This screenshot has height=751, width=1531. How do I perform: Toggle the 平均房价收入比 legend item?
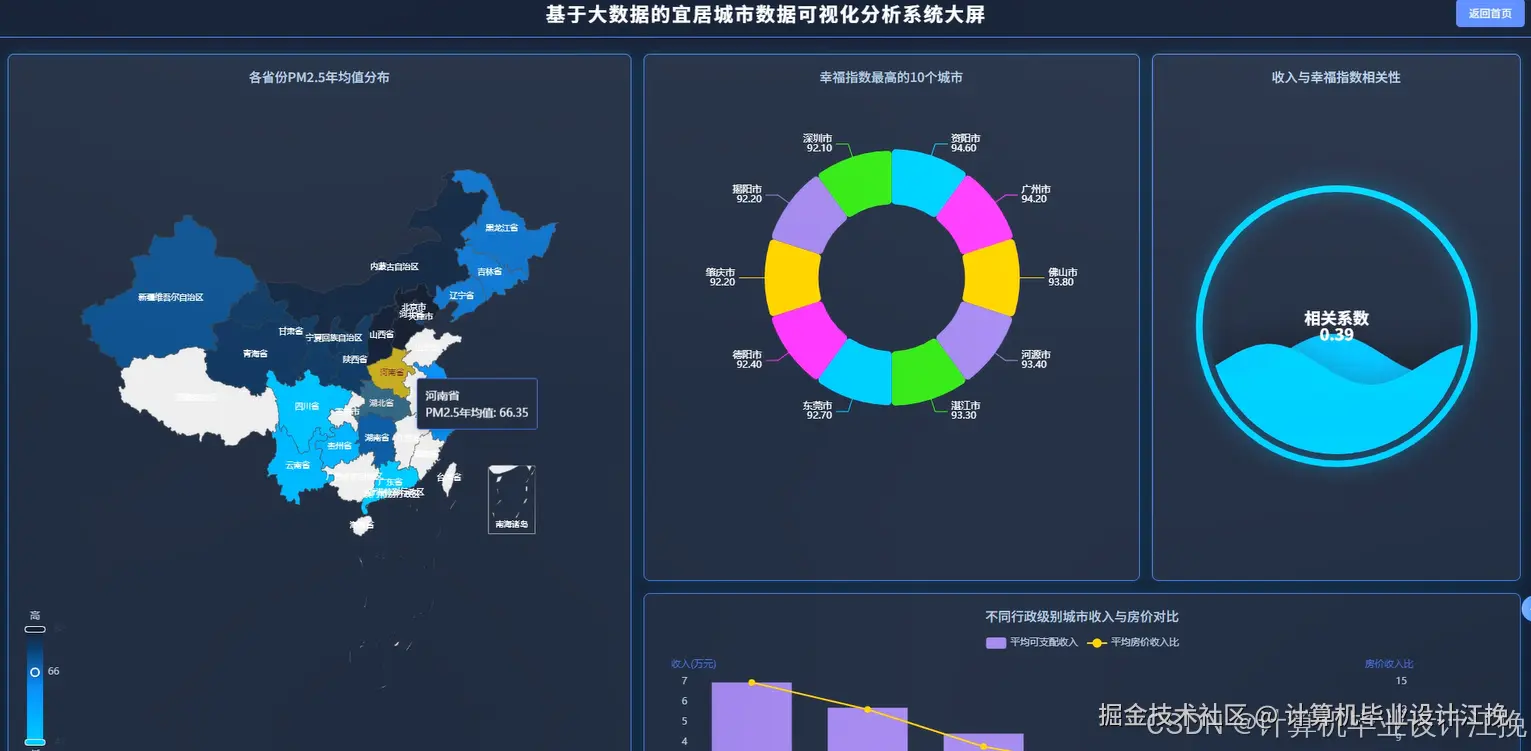tap(1133, 642)
